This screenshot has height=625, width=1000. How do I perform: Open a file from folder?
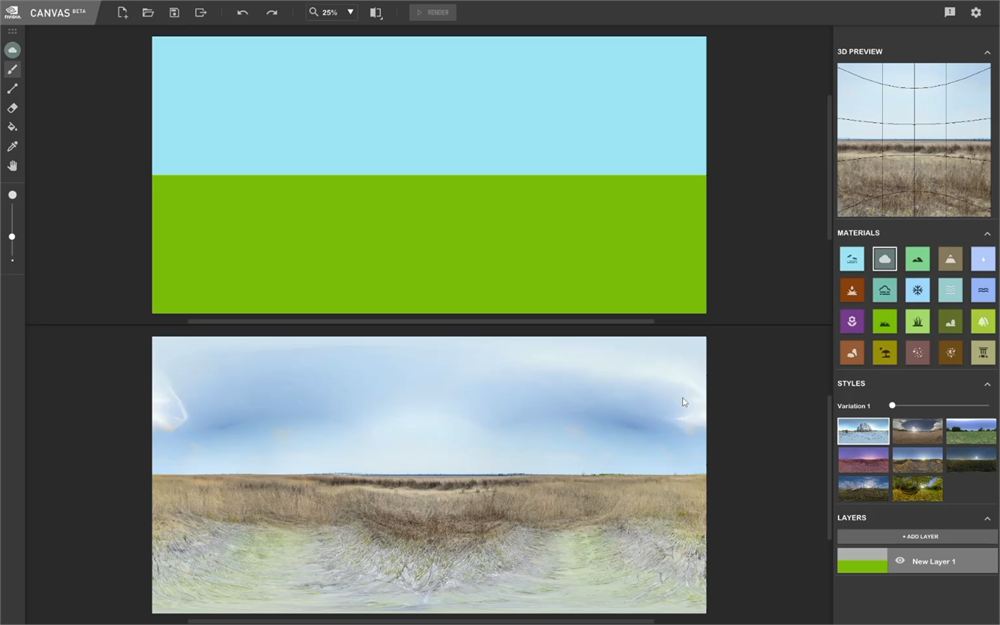148,12
